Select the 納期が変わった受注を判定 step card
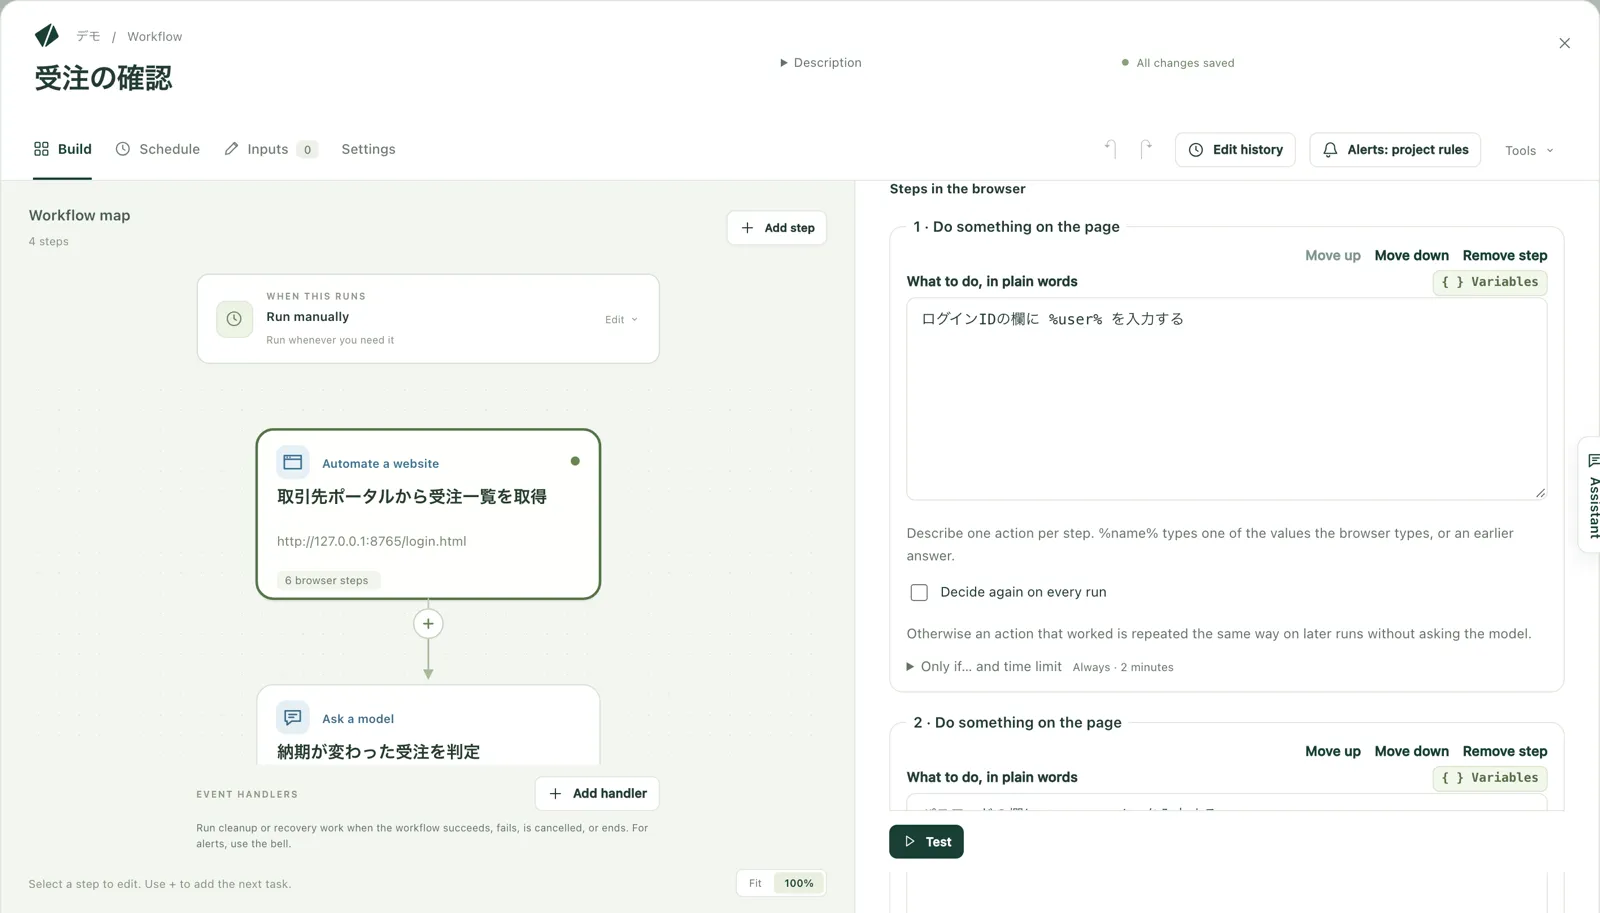 click(428, 726)
